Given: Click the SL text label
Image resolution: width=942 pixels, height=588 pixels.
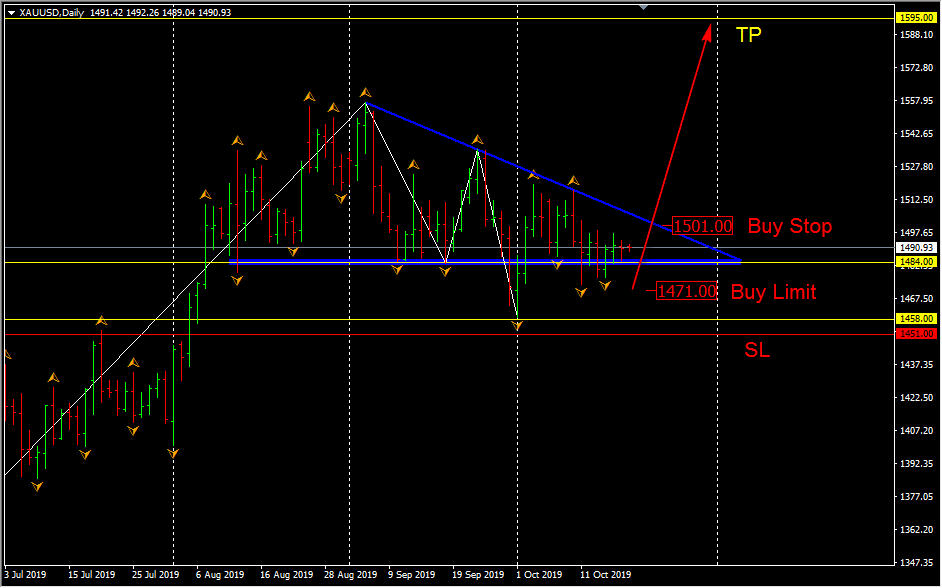Looking at the screenshot, I should (757, 350).
